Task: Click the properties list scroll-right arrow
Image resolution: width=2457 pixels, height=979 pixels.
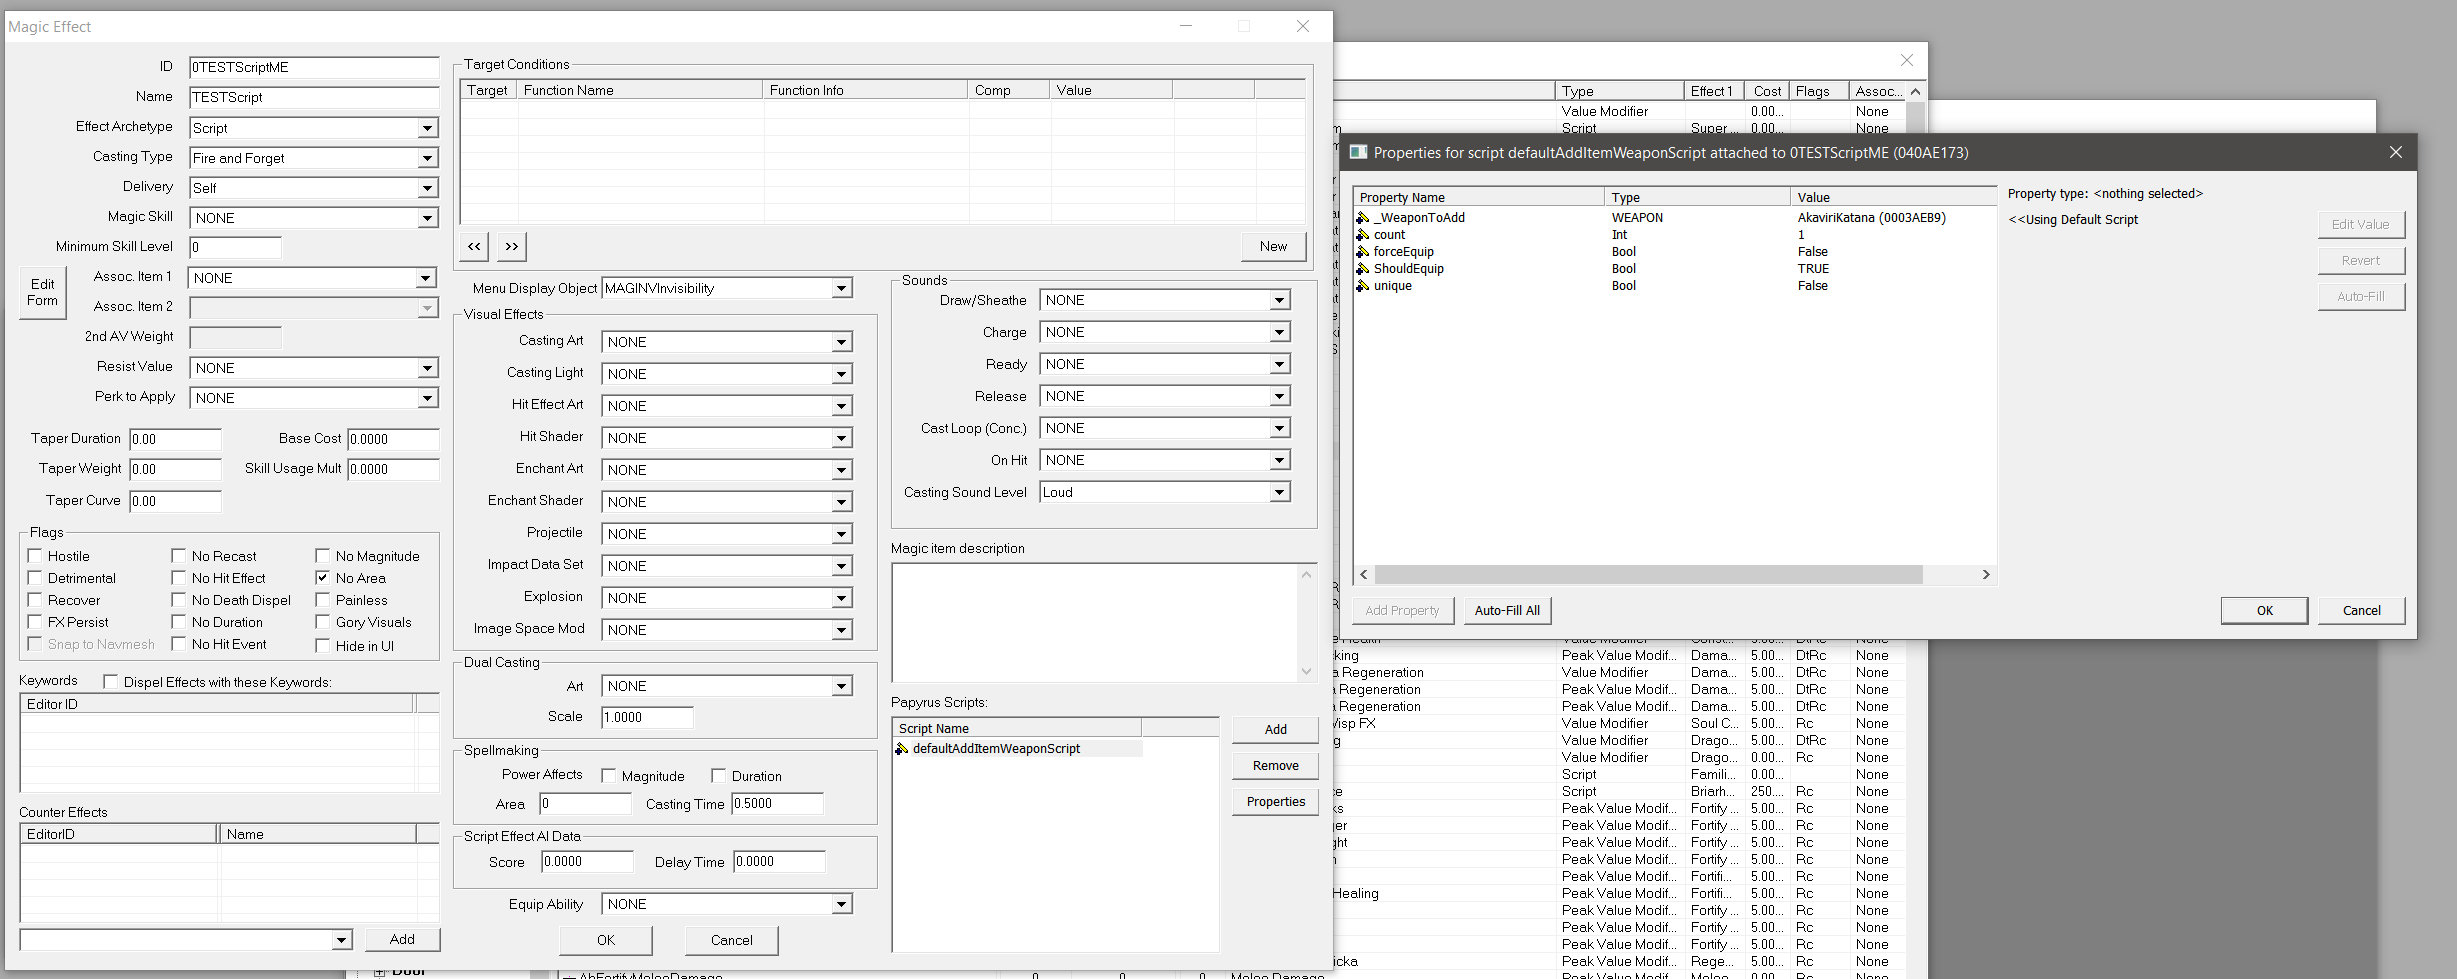Action: pyautogui.click(x=1986, y=575)
